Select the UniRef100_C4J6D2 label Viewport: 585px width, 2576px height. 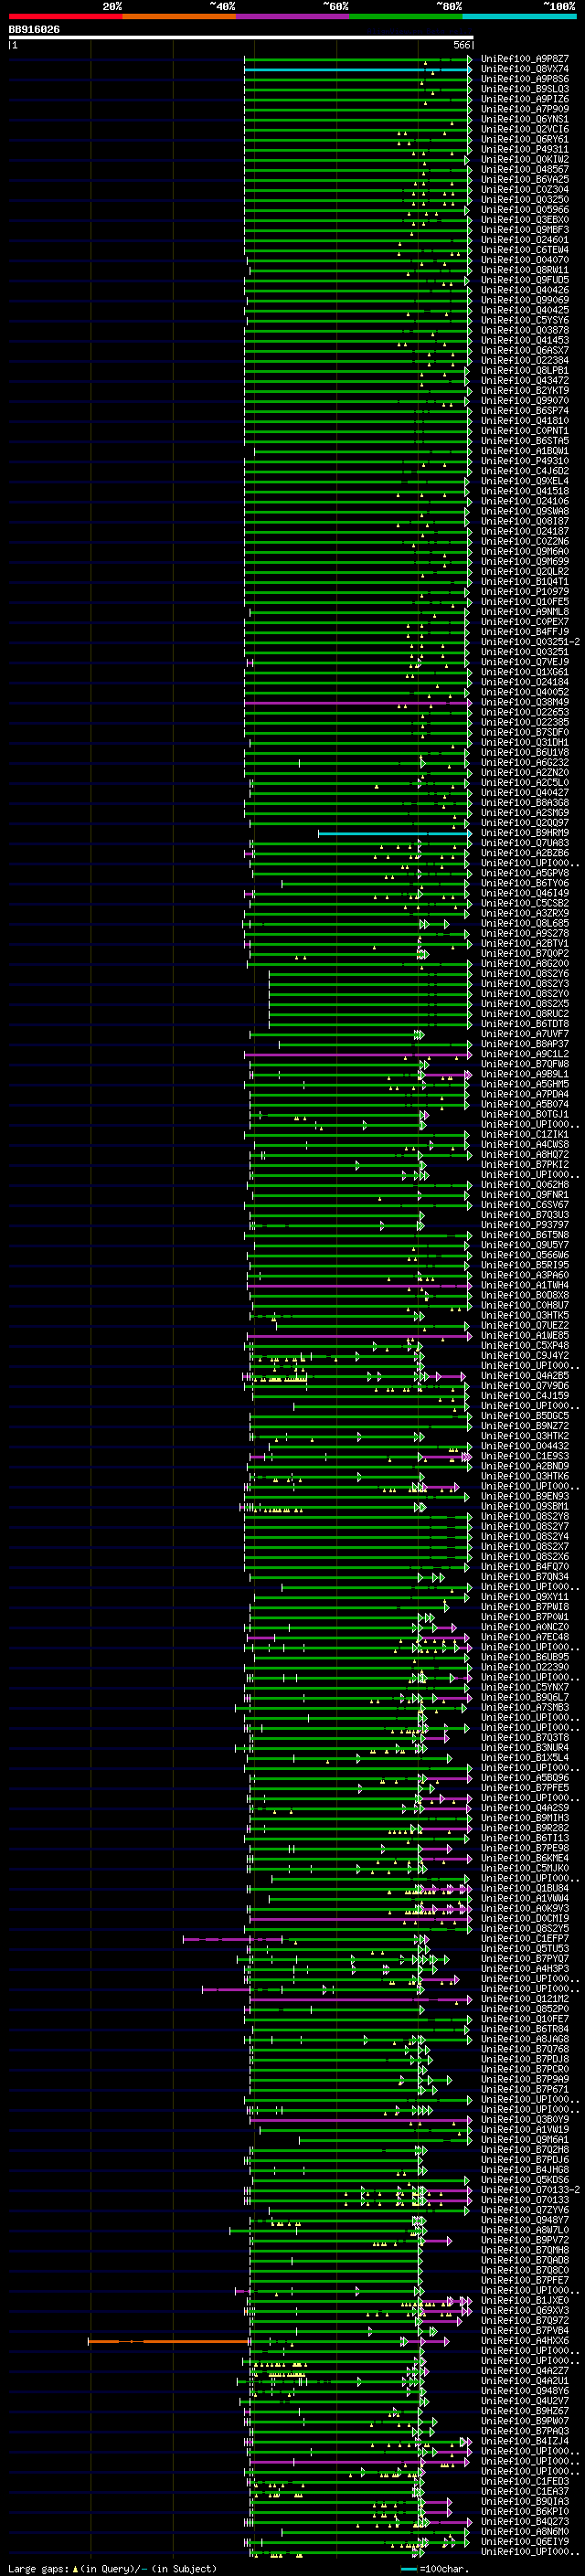pos(525,471)
